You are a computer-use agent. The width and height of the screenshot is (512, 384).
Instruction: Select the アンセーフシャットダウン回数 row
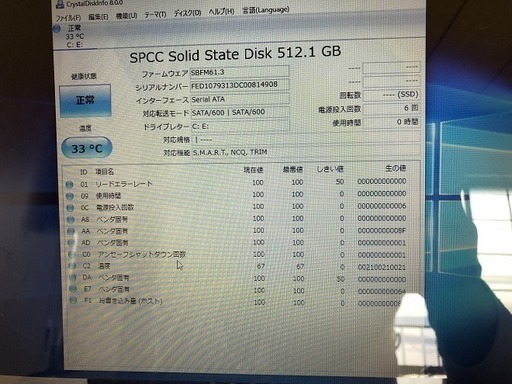pyautogui.click(x=237, y=255)
